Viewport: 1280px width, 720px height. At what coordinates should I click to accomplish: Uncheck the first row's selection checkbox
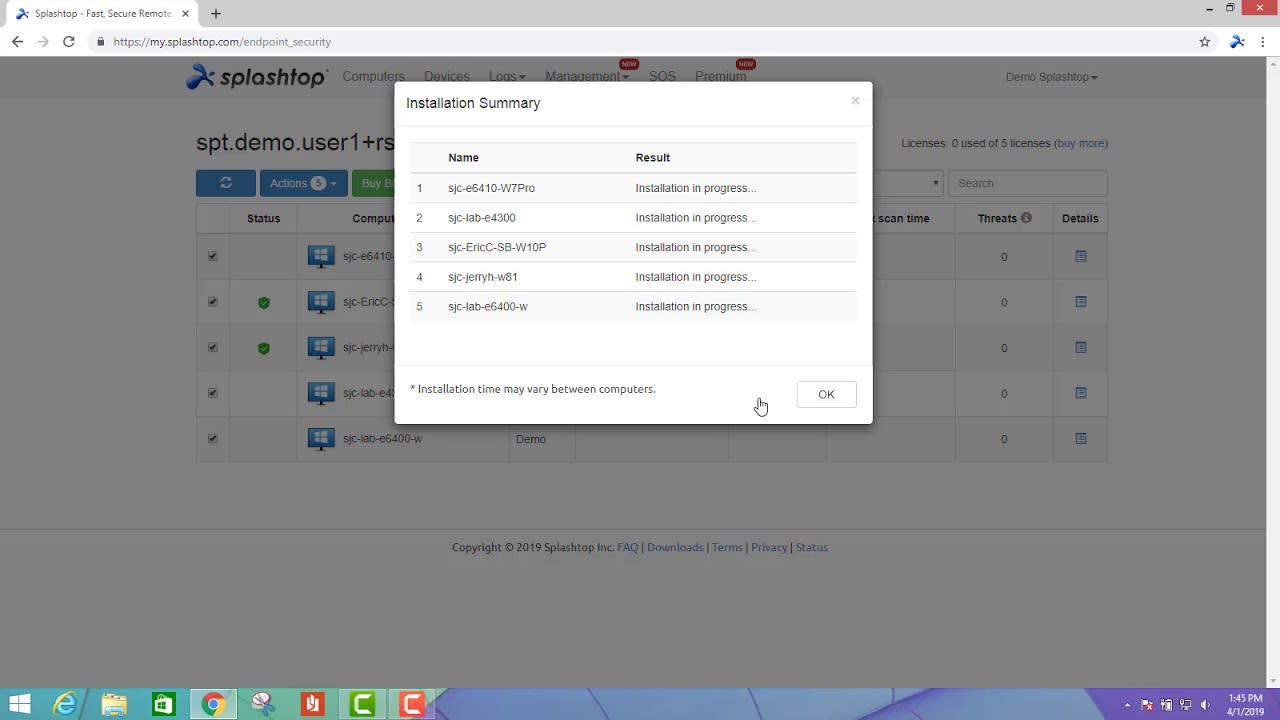click(212, 256)
